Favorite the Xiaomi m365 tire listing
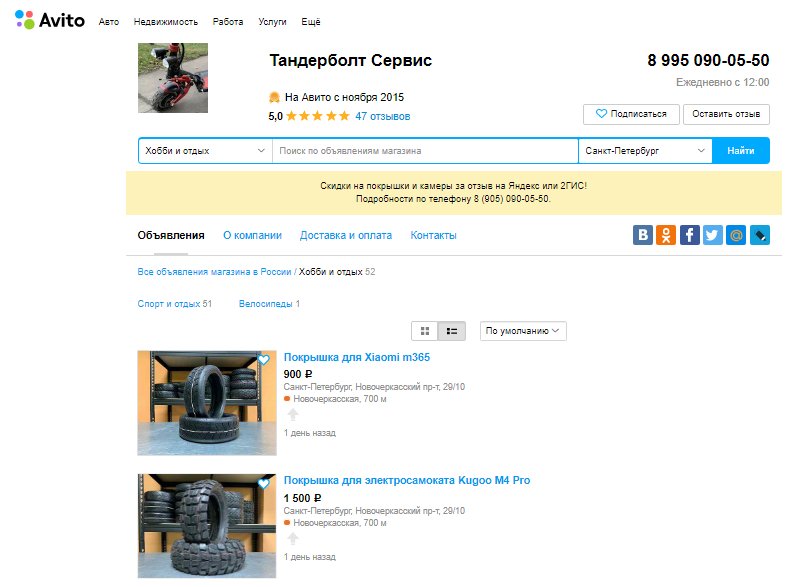The height and width of the screenshot is (587, 806). click(264, 360)
